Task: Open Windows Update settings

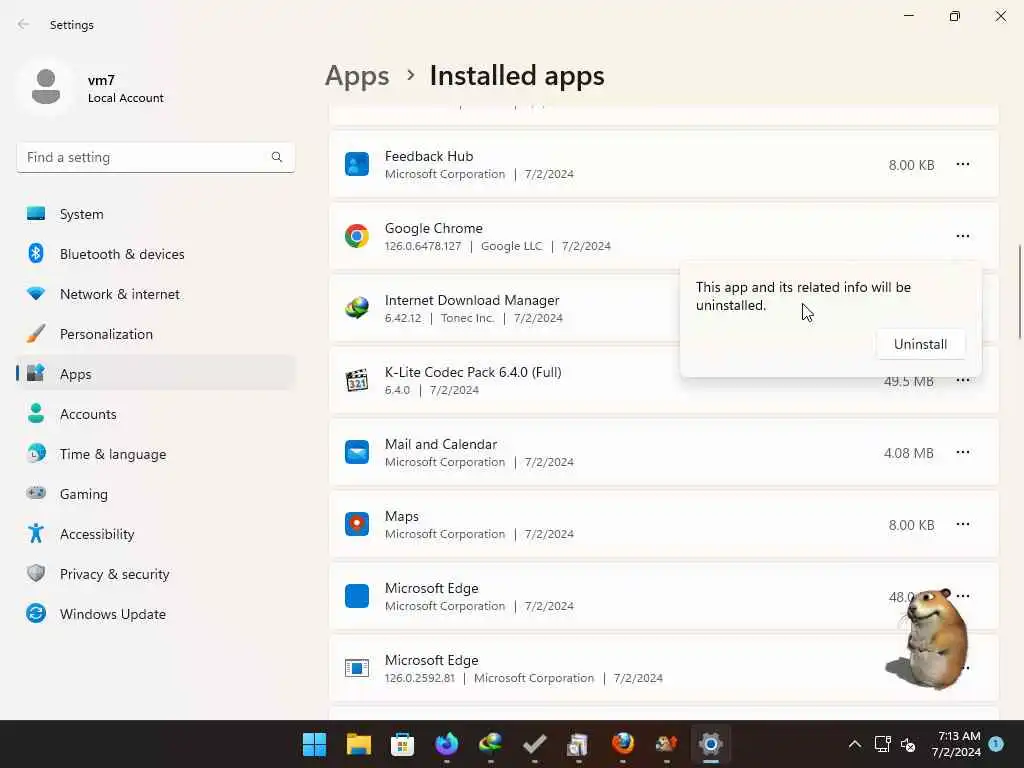Action: pos(155,614)
